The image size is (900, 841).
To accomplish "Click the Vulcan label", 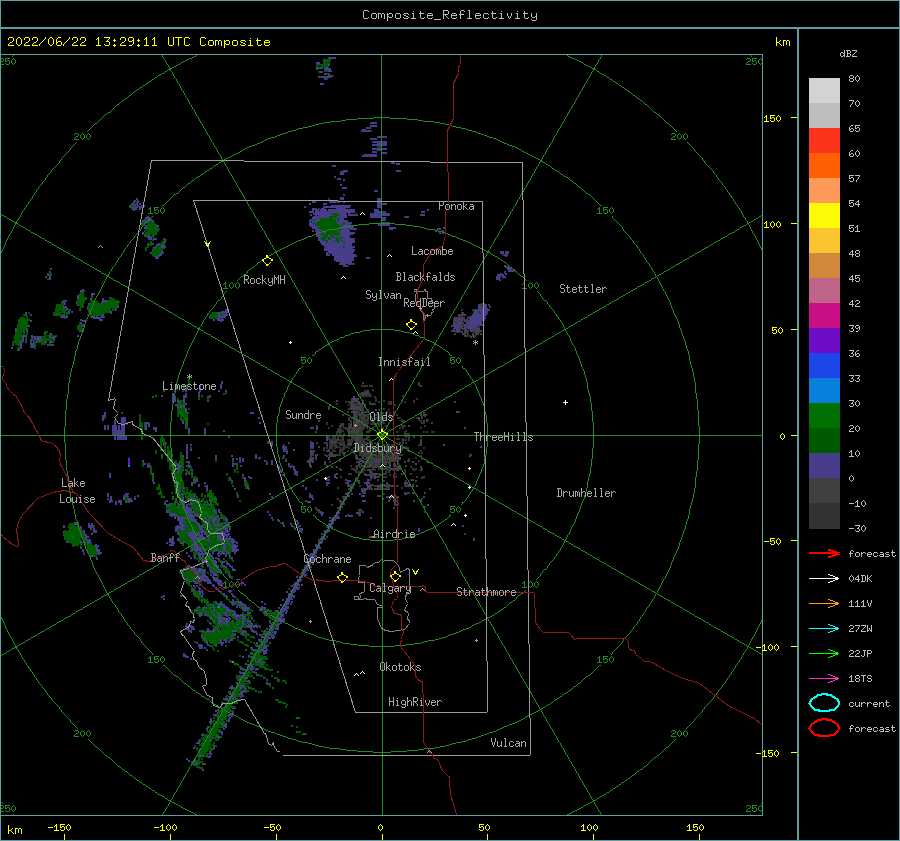I will pyautogui.click(x=508, y=743).
